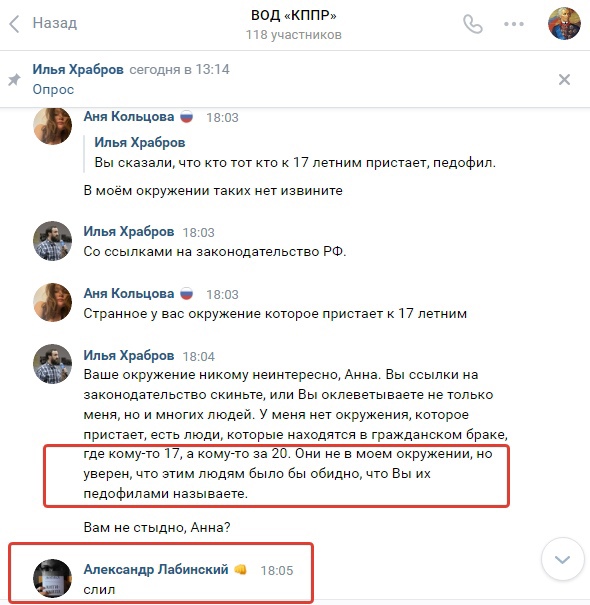Click the pinned message pin icon
The width and height of the screenshot is (590, 605).
click(x=15, y=79)
